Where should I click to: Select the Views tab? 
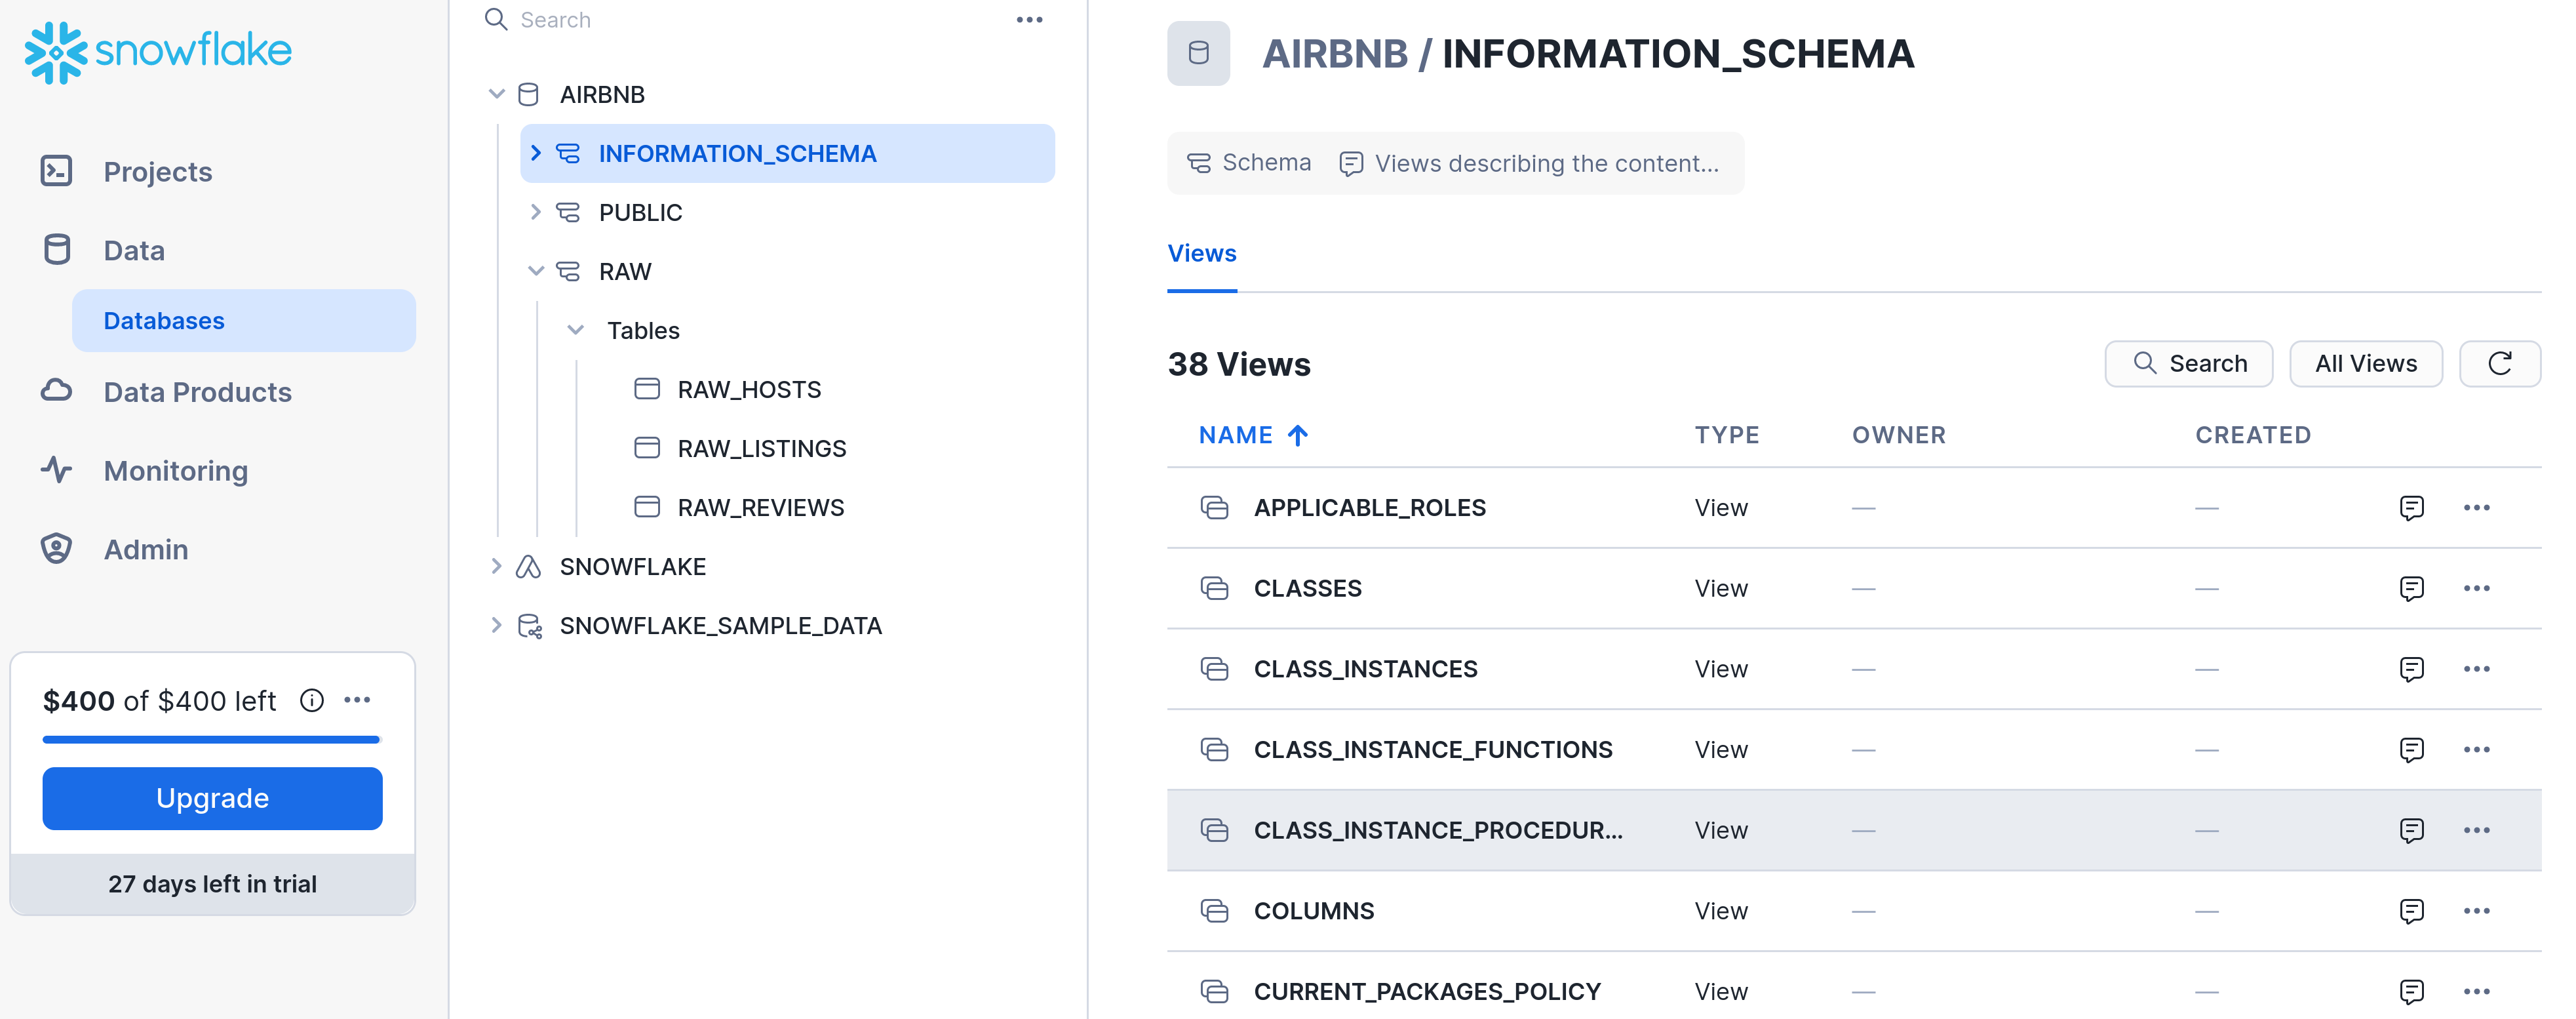coord(1201,253)
